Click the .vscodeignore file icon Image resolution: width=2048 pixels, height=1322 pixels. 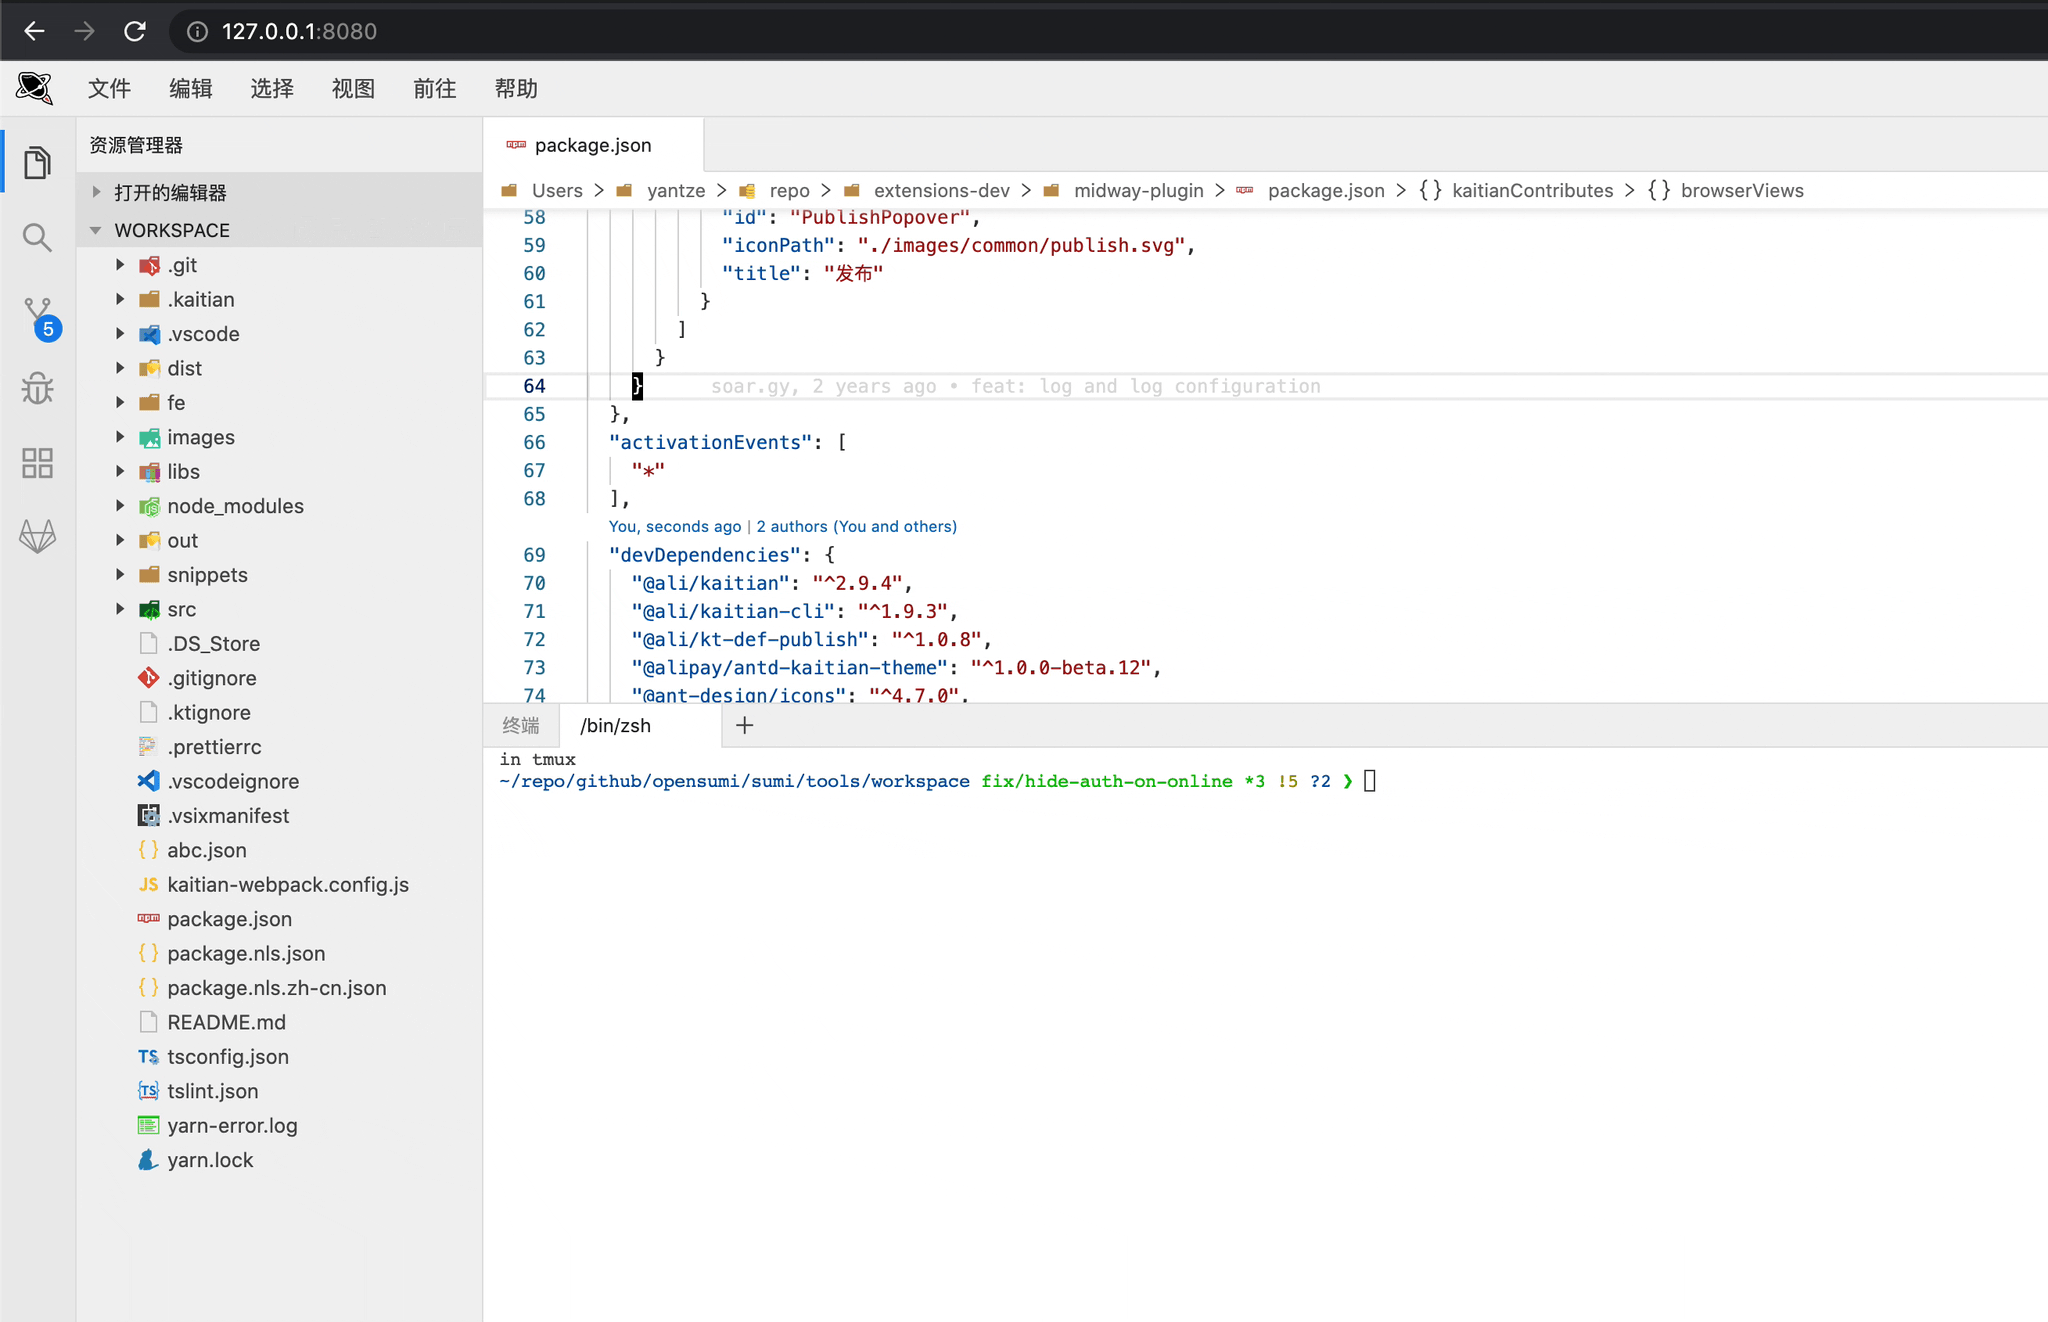click(x=148, y=781)
